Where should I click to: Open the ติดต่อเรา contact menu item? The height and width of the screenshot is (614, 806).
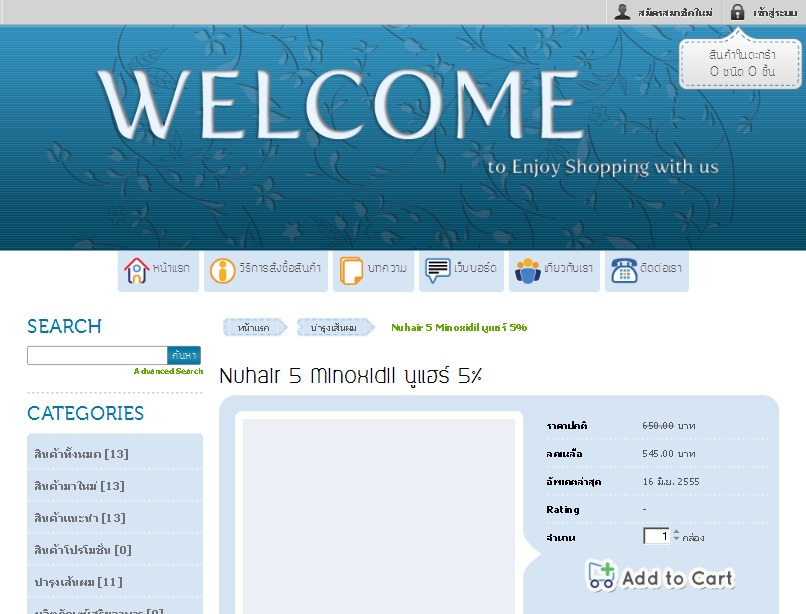click(647, 271)
